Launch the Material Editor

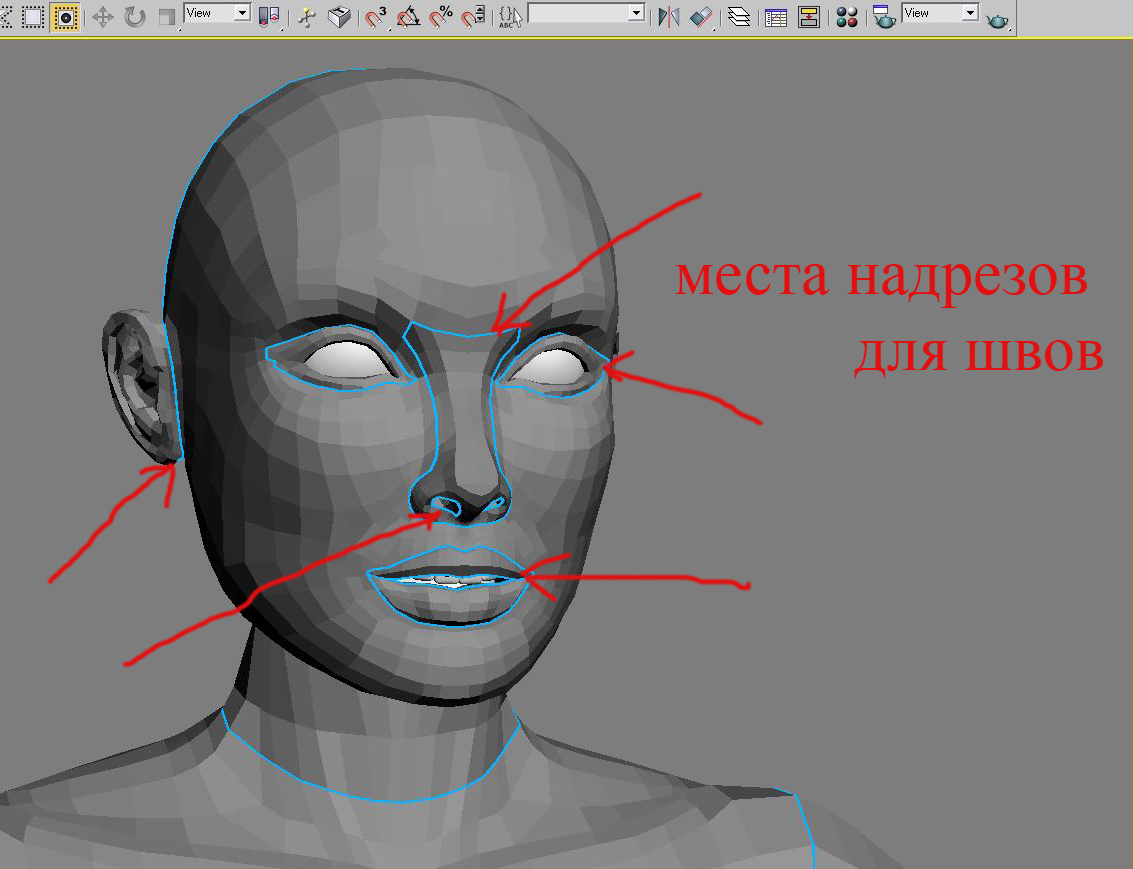pyautogui.click(x=847, y=17)
